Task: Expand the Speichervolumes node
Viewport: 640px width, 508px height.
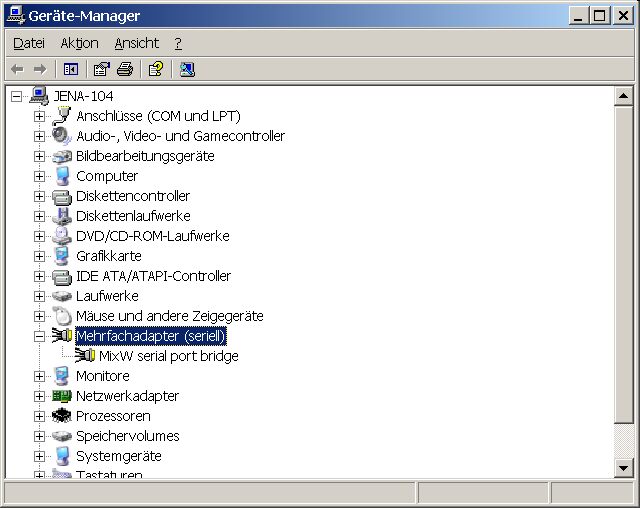Action: click(x=39, y=436)
